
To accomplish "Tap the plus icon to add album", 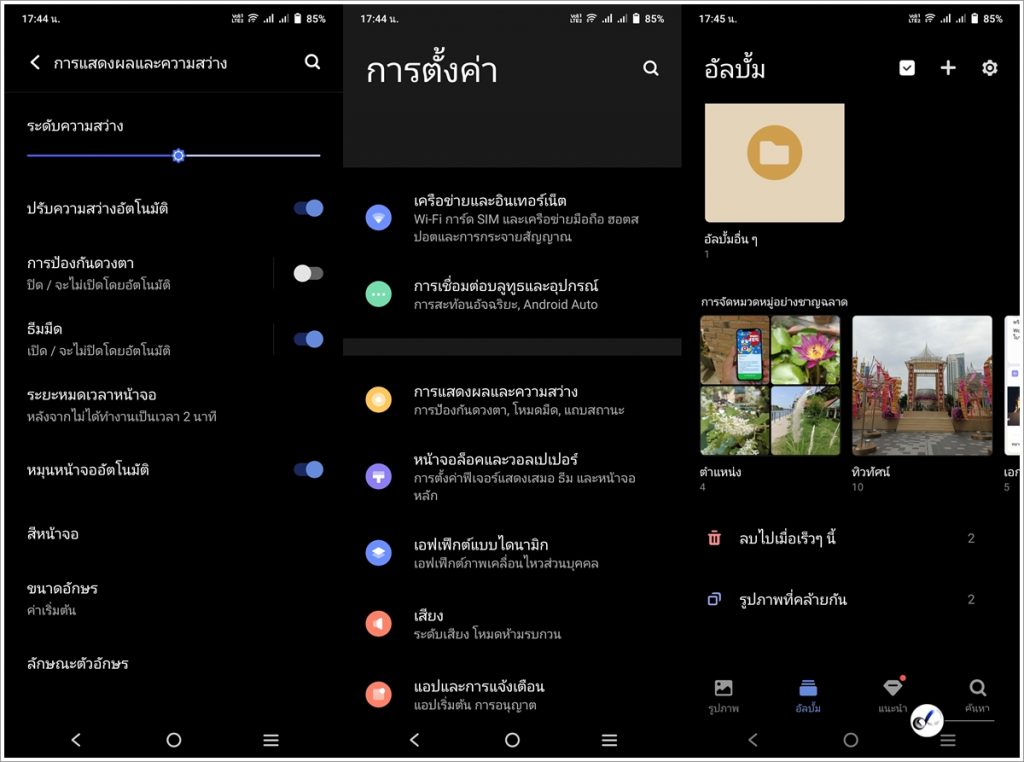I will tap(948, 68).
